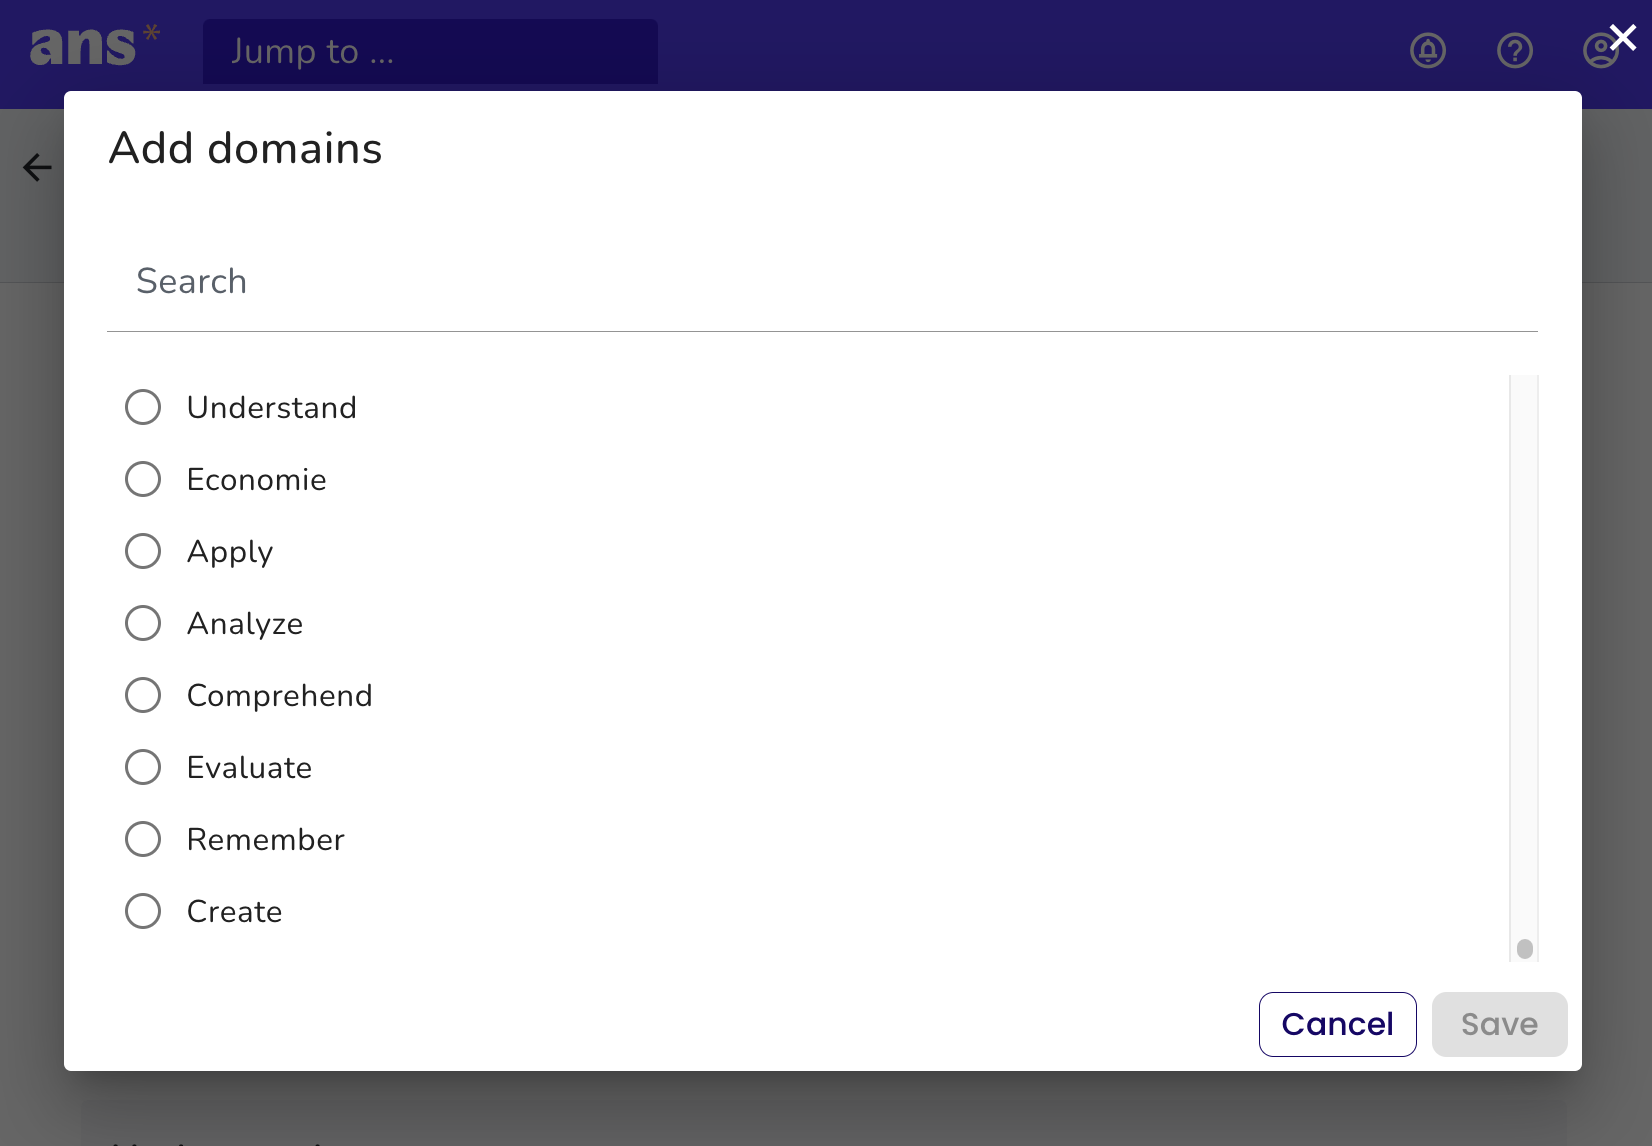Screen dimensions: 1652x1146
Task: Select the Comprehend domain
Action: tap(143, 695)
